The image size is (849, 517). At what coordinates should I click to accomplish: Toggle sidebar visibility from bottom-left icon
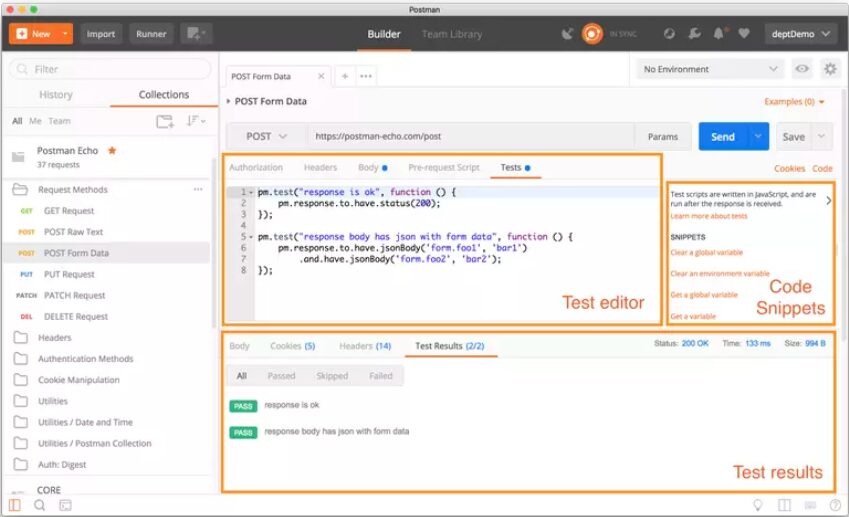(x=14, y=505)
